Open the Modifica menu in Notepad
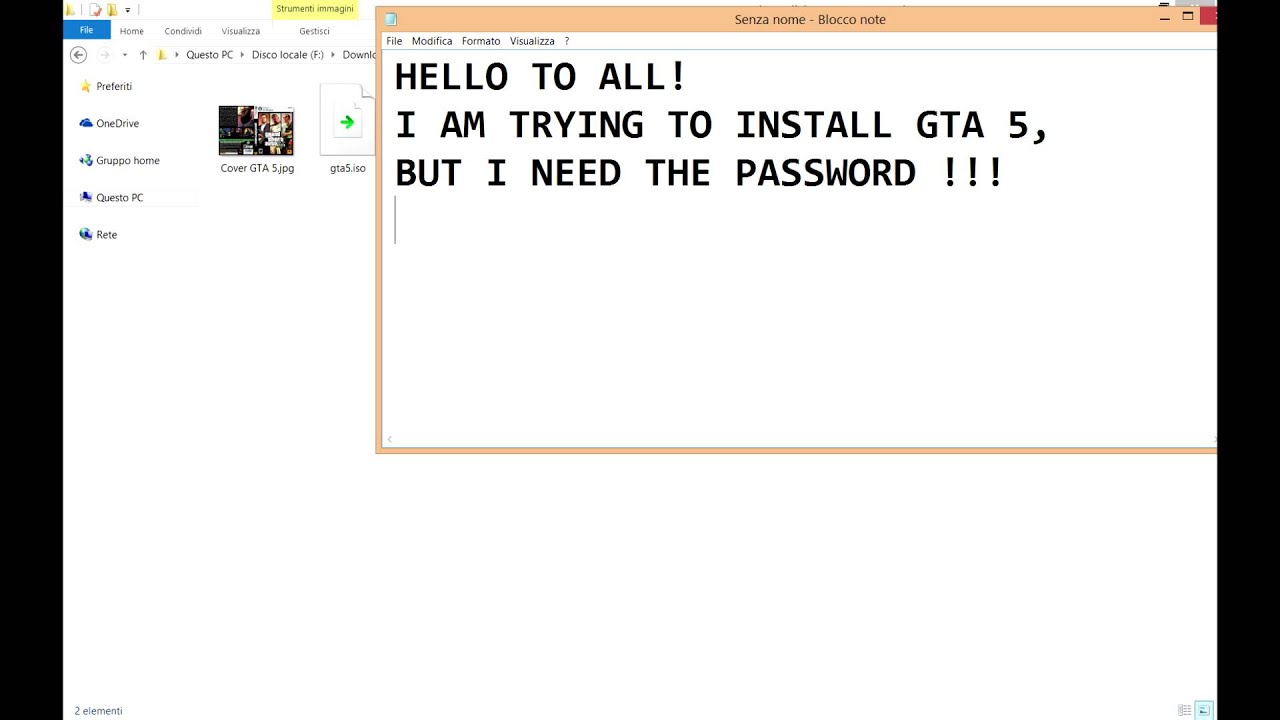This screenshot has height=720, width=1280. point(432,41)
